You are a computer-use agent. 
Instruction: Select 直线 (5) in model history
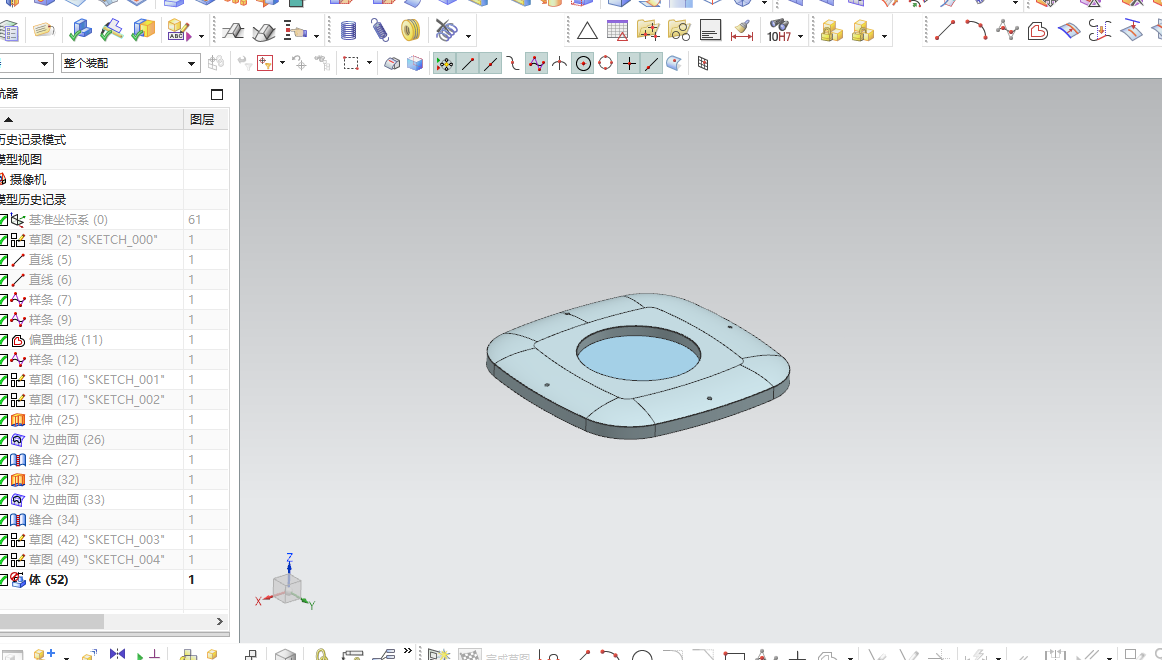50,260
